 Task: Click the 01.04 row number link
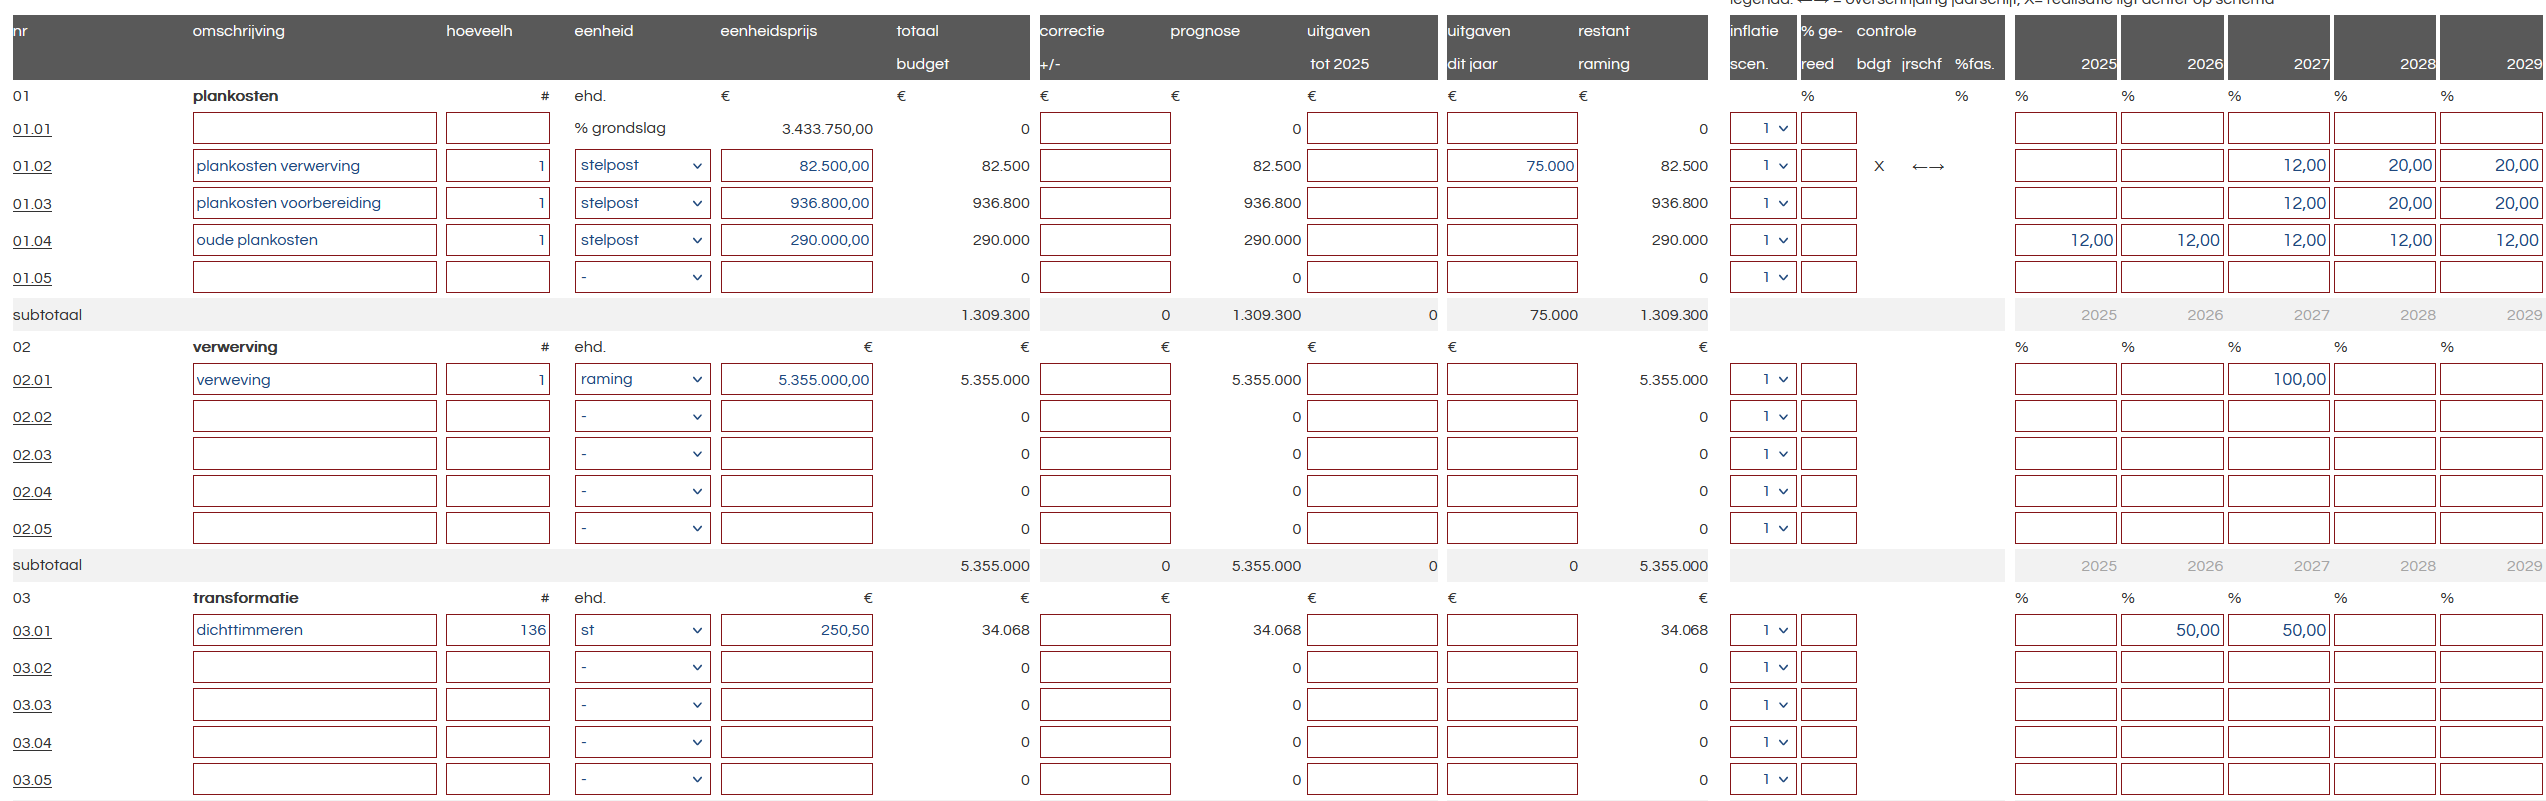click(x=32, y=241)
